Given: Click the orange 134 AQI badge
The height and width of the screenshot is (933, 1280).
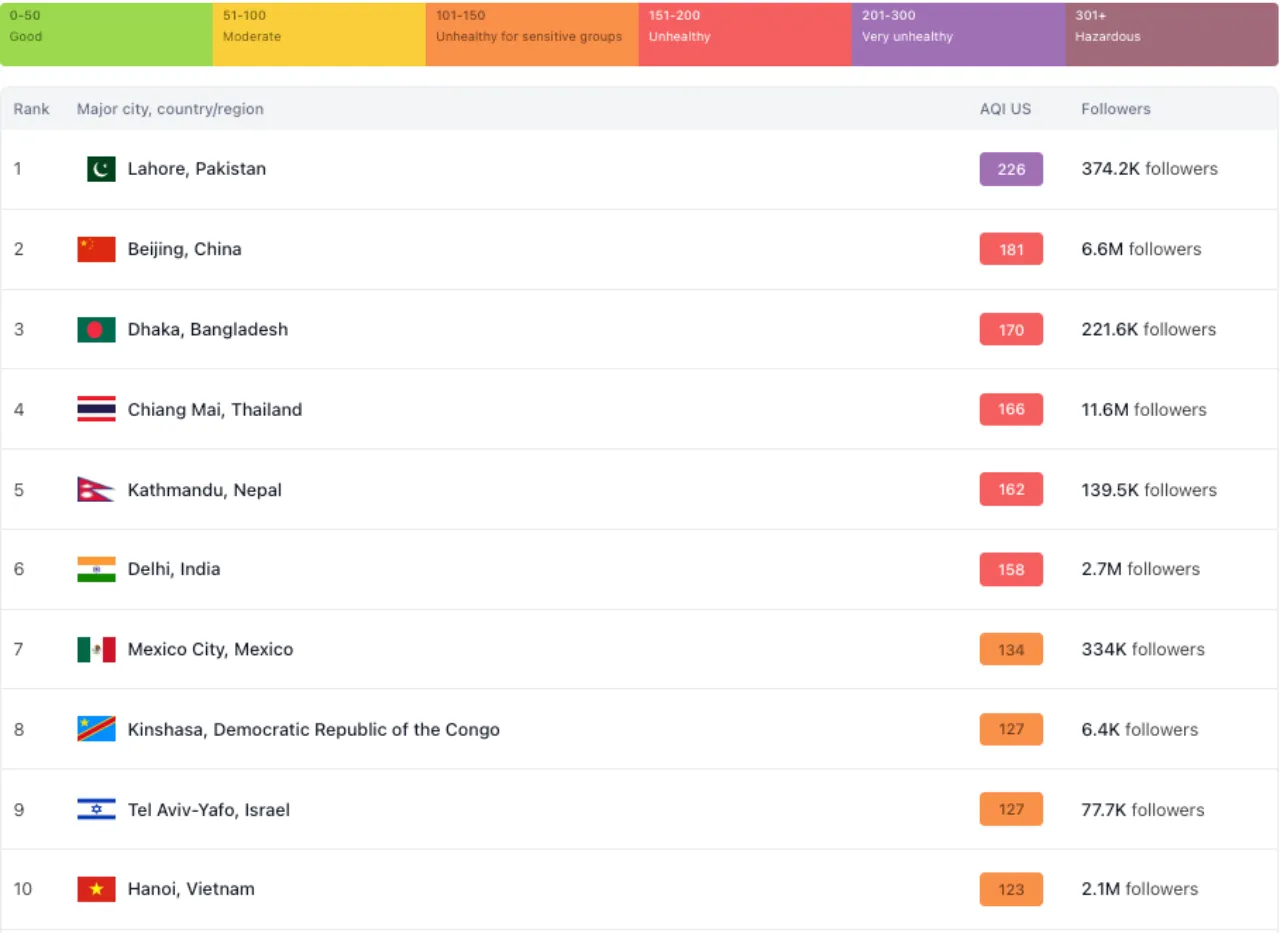Looking at the screenshot, I should pyautogui.click(x=1011, y=649).
